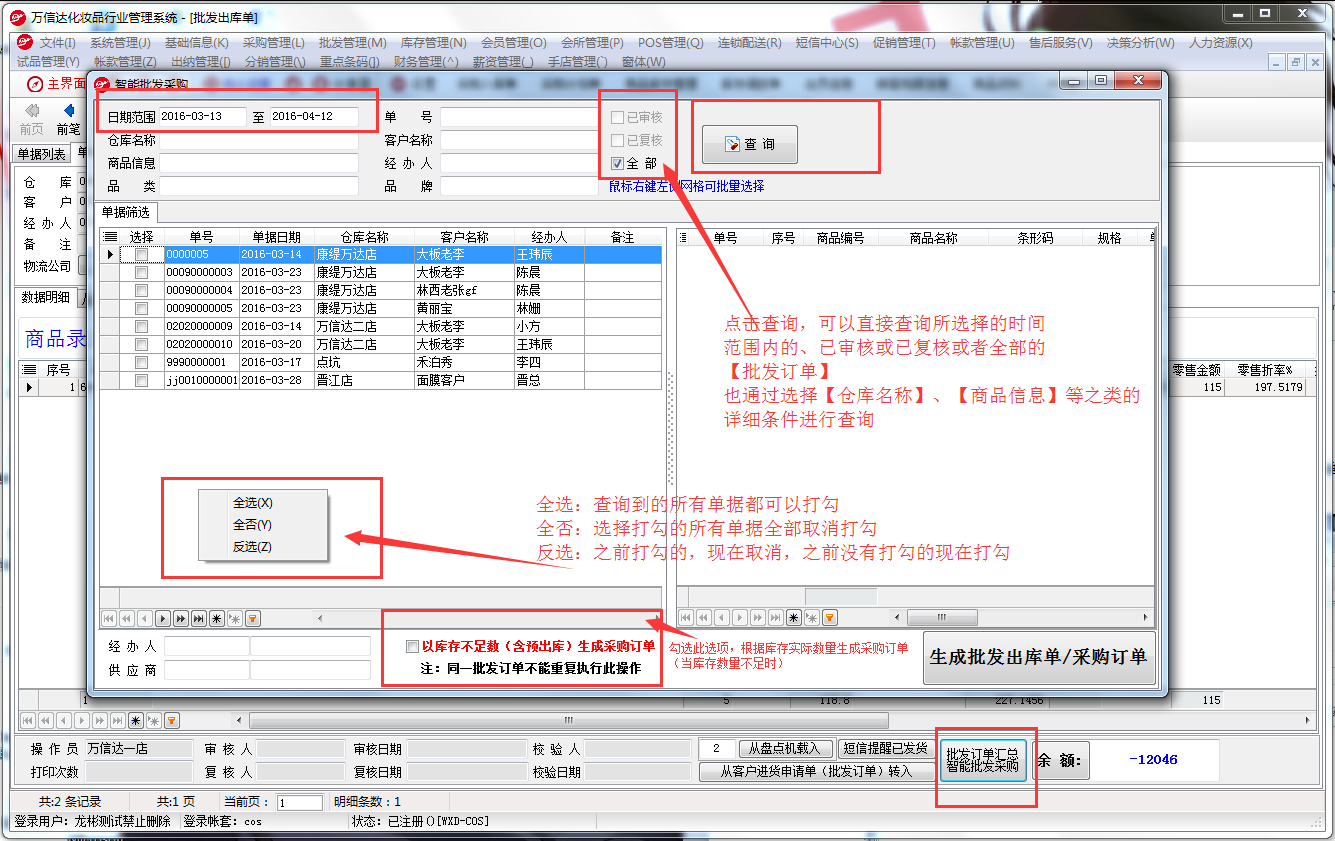Open the 批发管理(M) menu
Viewport: 1335px width, 841px height.
(x=352, y=43)
